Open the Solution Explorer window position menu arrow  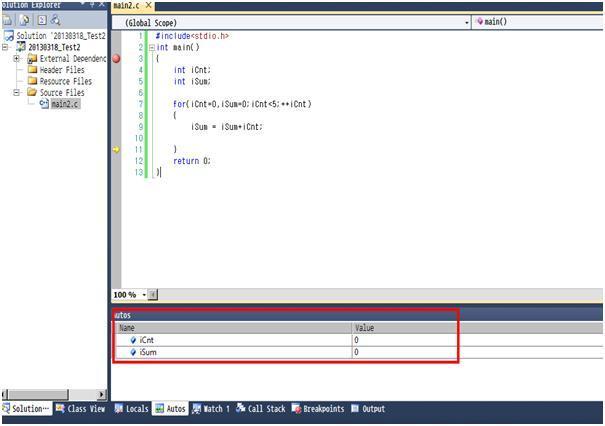[83, 4]
